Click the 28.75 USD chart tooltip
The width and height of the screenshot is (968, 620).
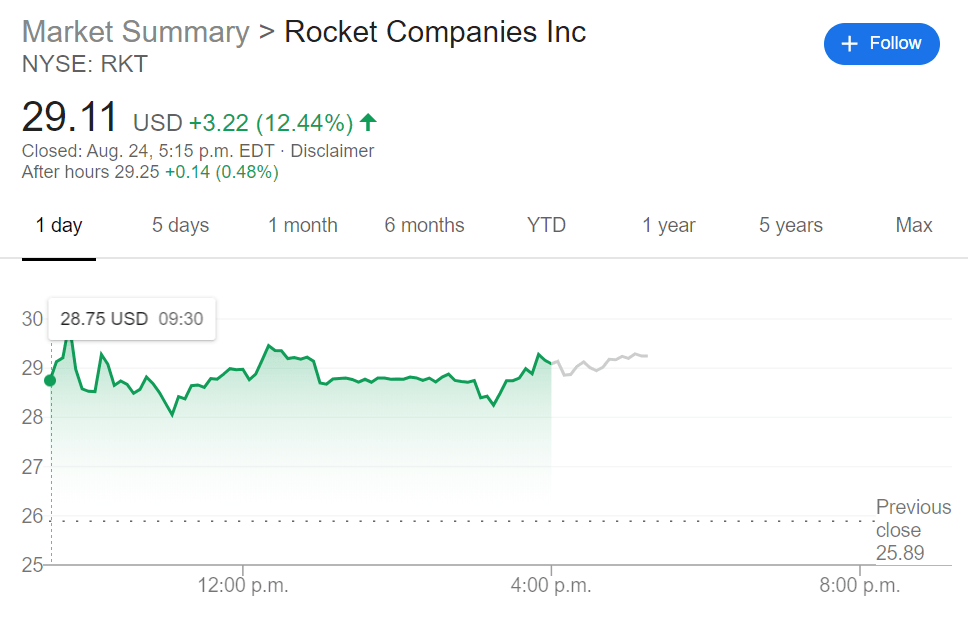click(x=131, y=319)
